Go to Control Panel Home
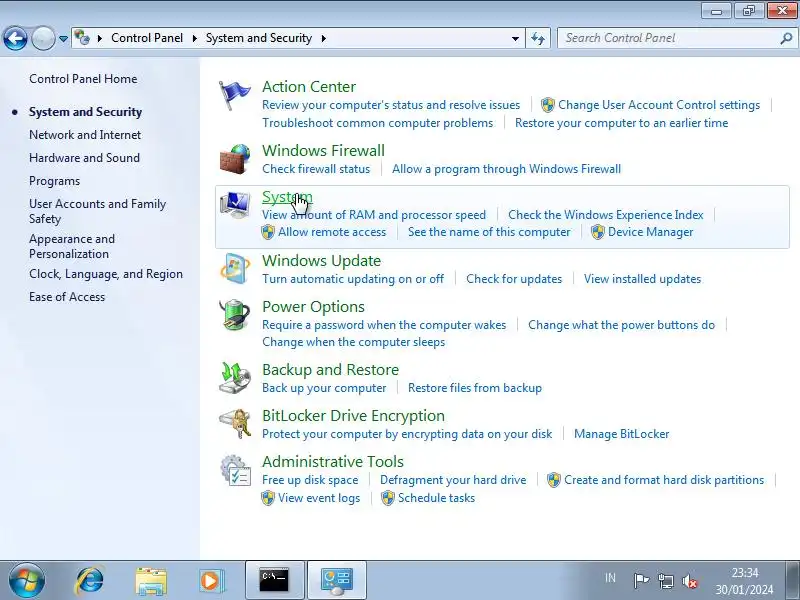Image resolution: width=800 pixels, height=600 pixels. point(83,79)
